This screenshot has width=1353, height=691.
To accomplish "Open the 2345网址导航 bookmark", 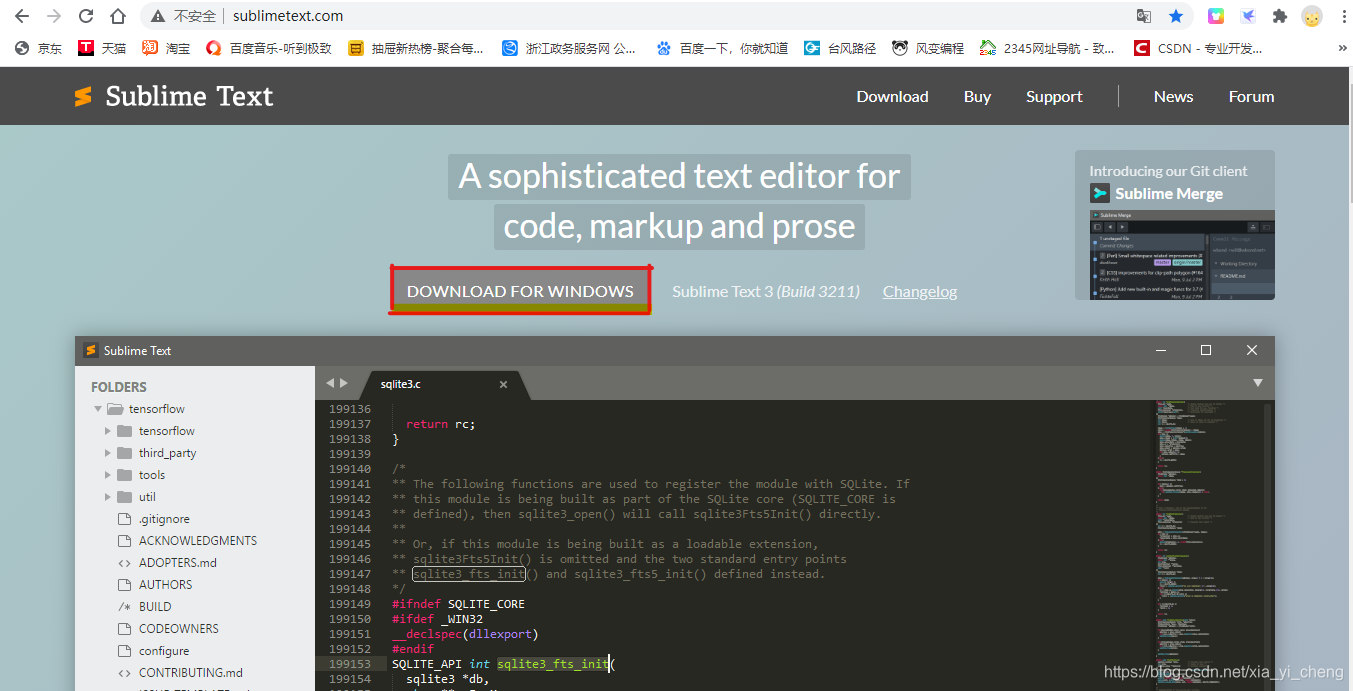I will pyautogui.click(x=1047, y=47).
